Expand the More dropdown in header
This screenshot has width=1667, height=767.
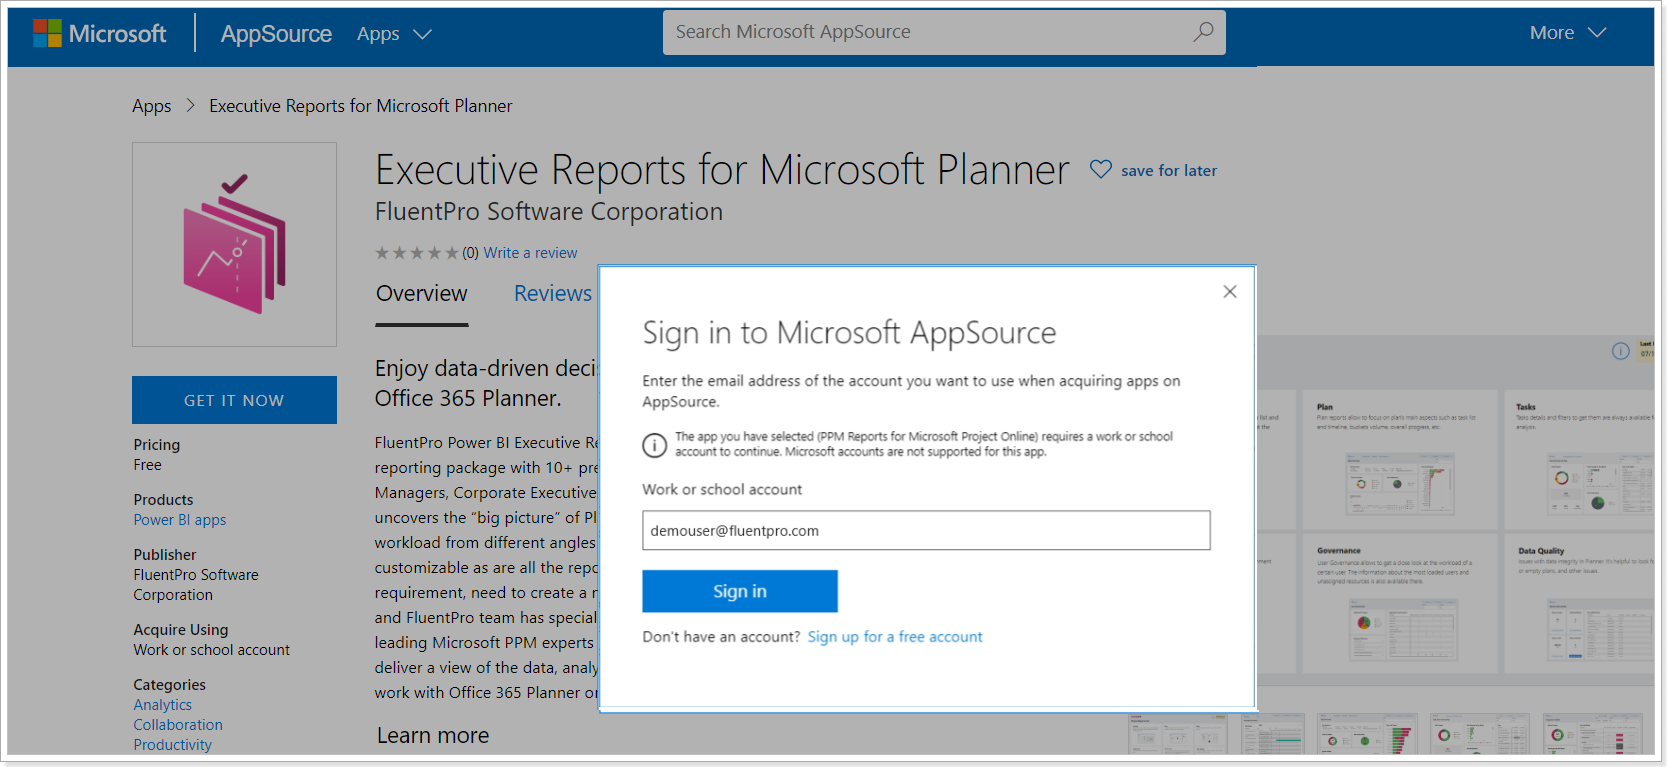click(1567, 33)
